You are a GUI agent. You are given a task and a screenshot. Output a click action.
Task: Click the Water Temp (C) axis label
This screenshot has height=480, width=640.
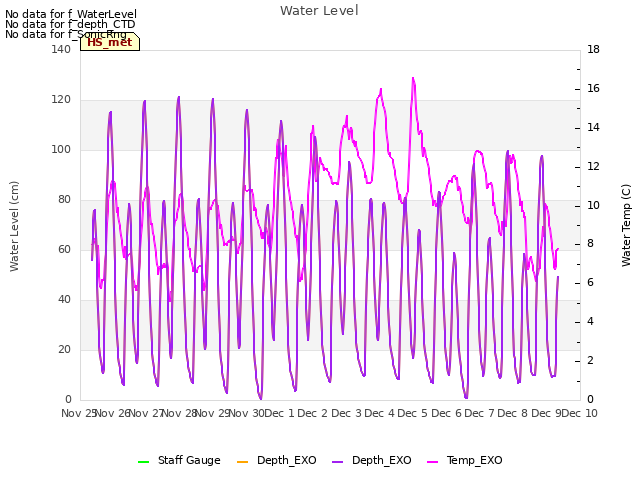[626, 225]
